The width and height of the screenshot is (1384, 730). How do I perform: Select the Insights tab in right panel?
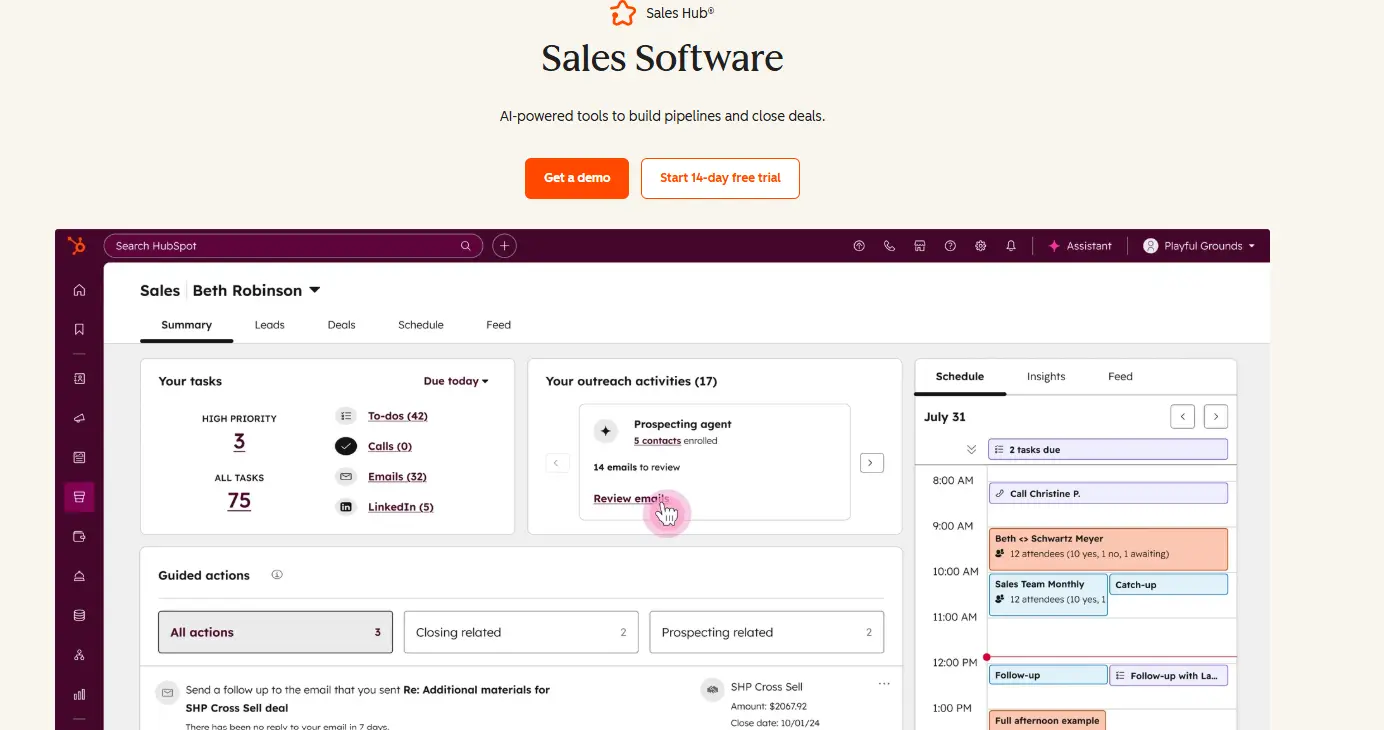coord(1046,377)
